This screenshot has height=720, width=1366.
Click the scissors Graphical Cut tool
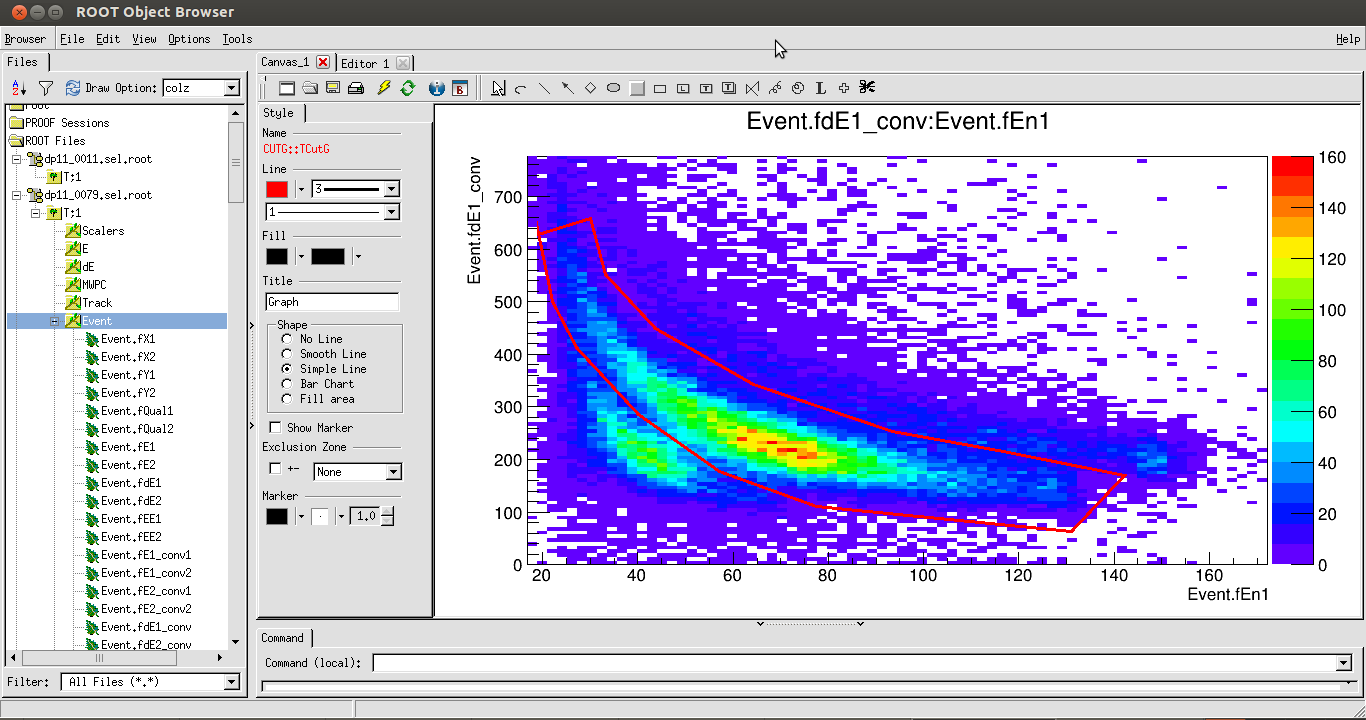867,88
